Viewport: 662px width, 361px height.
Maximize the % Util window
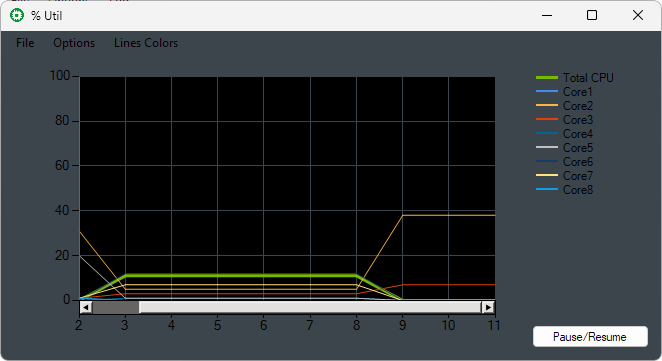click(x=592, y=16)
